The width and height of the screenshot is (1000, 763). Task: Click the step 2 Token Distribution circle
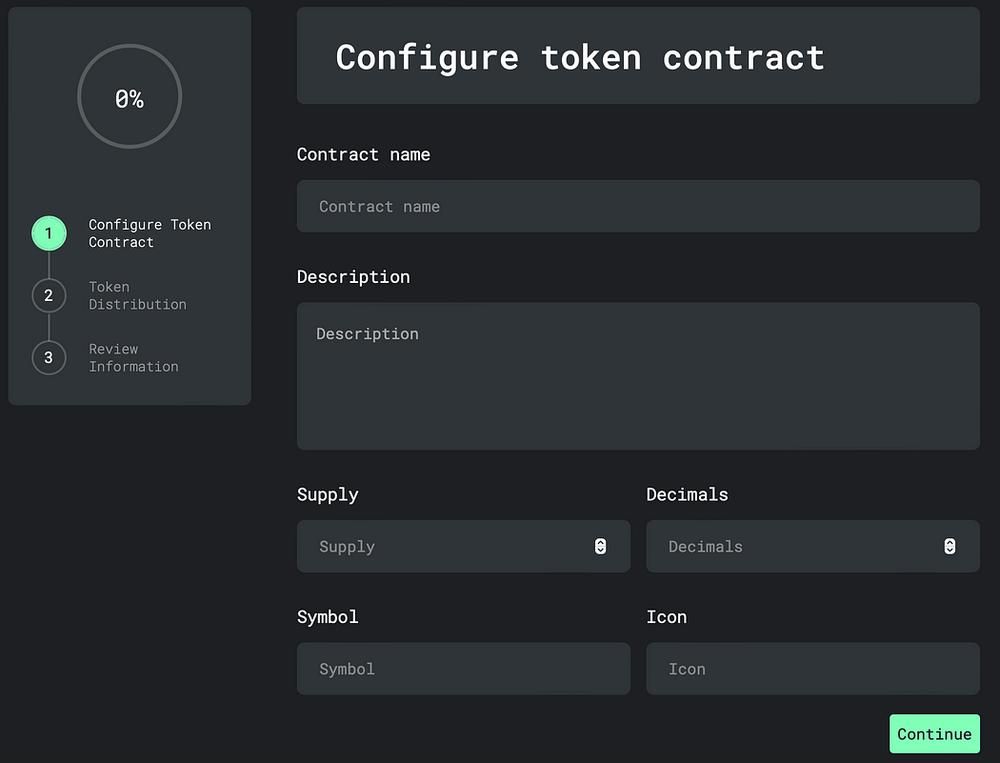click(x=49, y=295)
